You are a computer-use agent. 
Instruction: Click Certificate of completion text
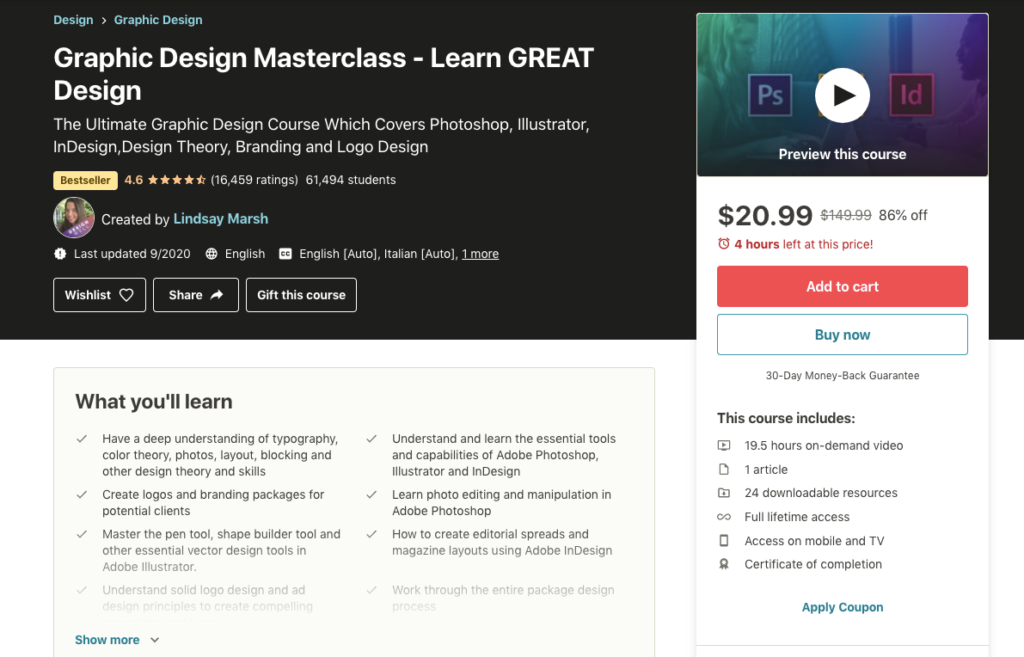tap(813, 564)
